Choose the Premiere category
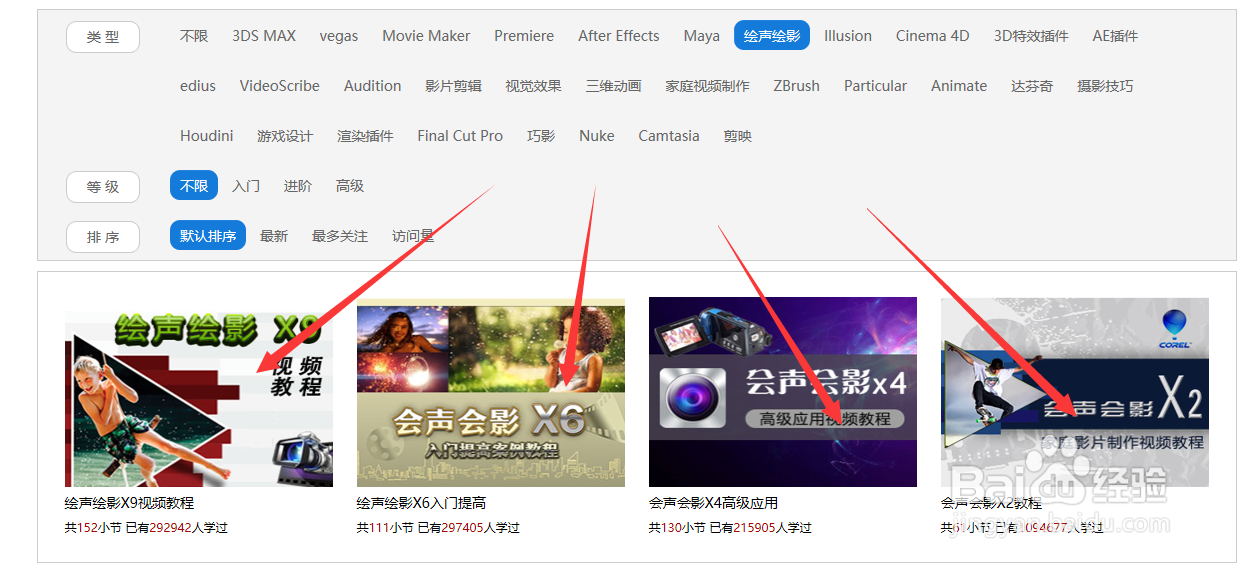The width and height of the screenshot is (1238, 566). 524,36
